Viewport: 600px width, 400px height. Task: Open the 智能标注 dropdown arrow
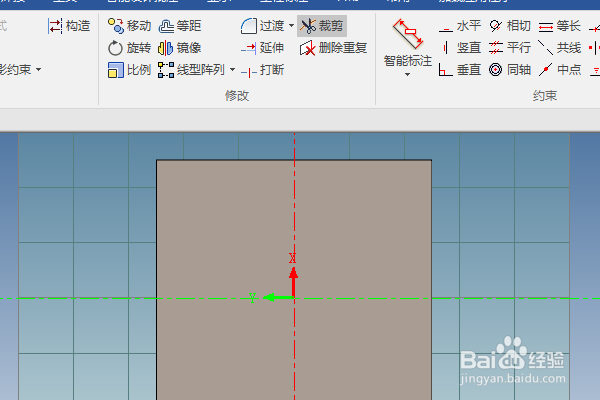408,74
